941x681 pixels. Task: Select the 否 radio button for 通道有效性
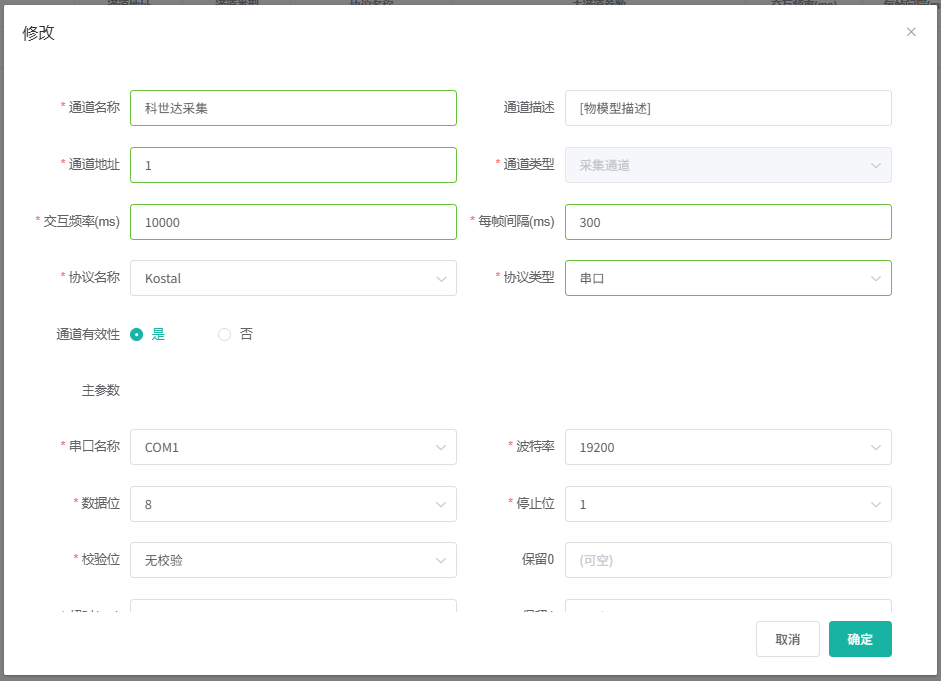[225, 335]
